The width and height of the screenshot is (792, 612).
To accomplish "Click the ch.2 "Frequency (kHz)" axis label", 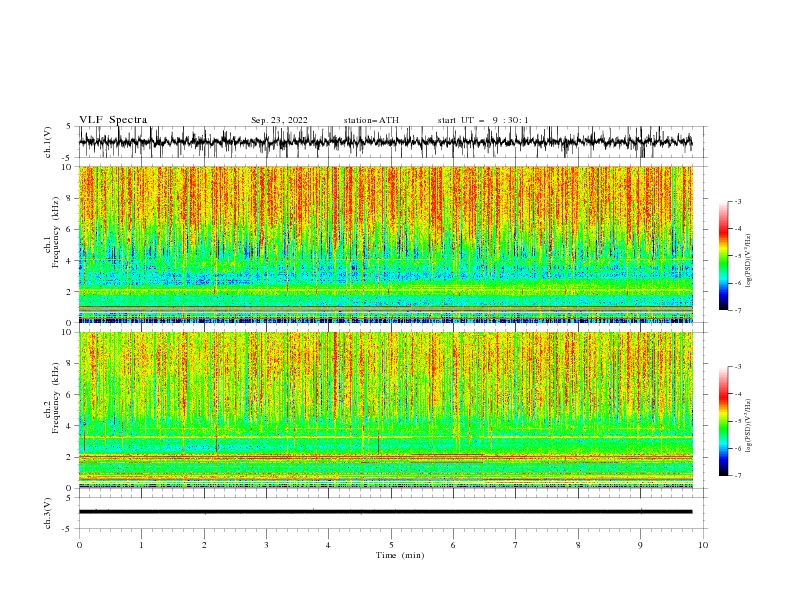I will click(x=56, y=397).
